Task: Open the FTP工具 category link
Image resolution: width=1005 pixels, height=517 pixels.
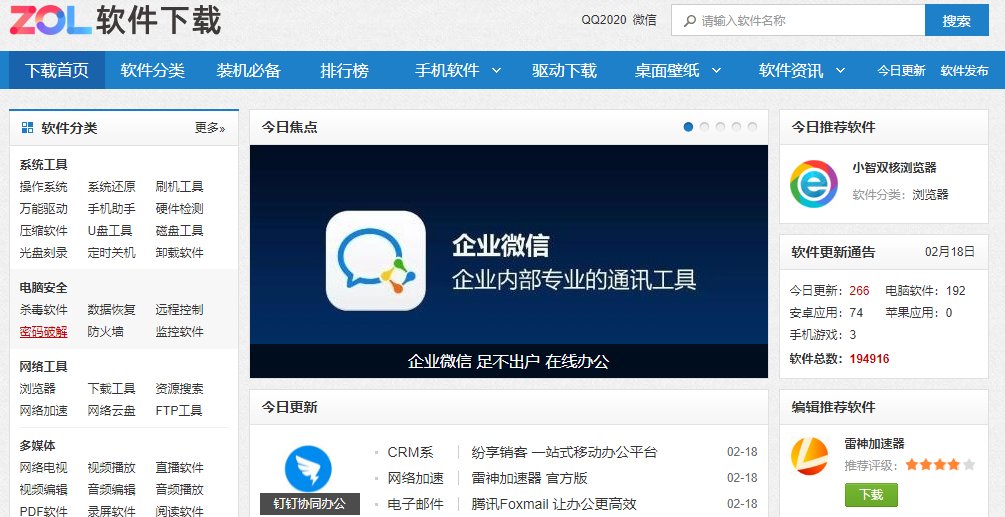Action: tap(179, 411)
